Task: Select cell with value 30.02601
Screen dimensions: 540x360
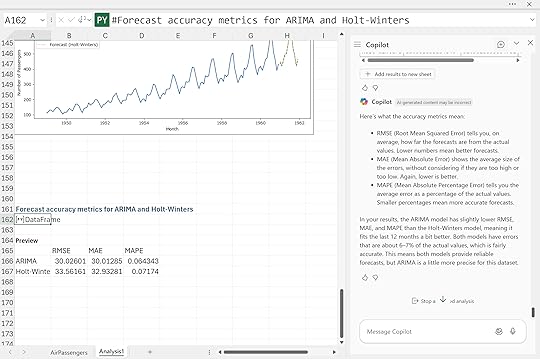Action: coord(70,261)
